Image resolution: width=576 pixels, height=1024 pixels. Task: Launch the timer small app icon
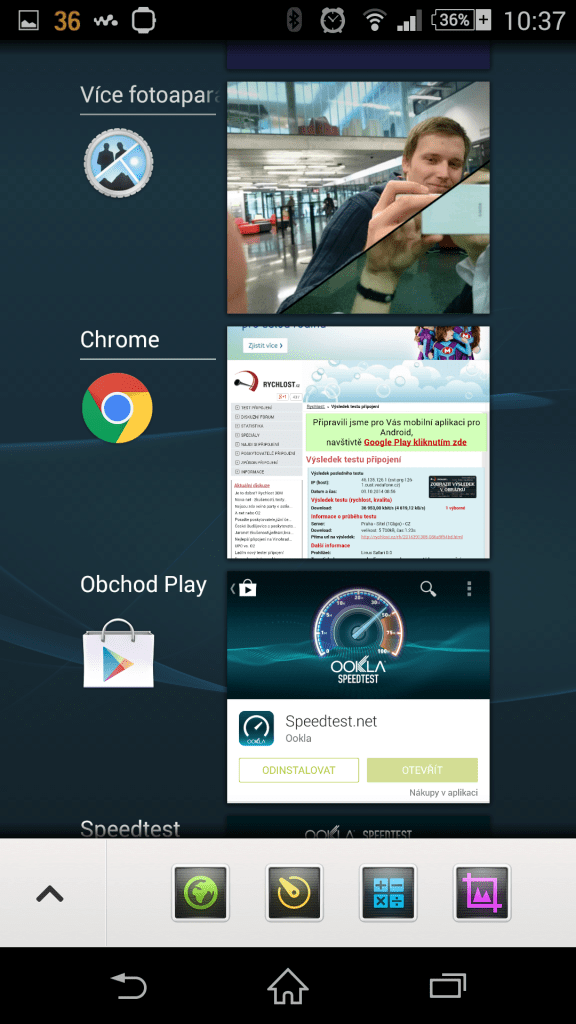point(295,892)
